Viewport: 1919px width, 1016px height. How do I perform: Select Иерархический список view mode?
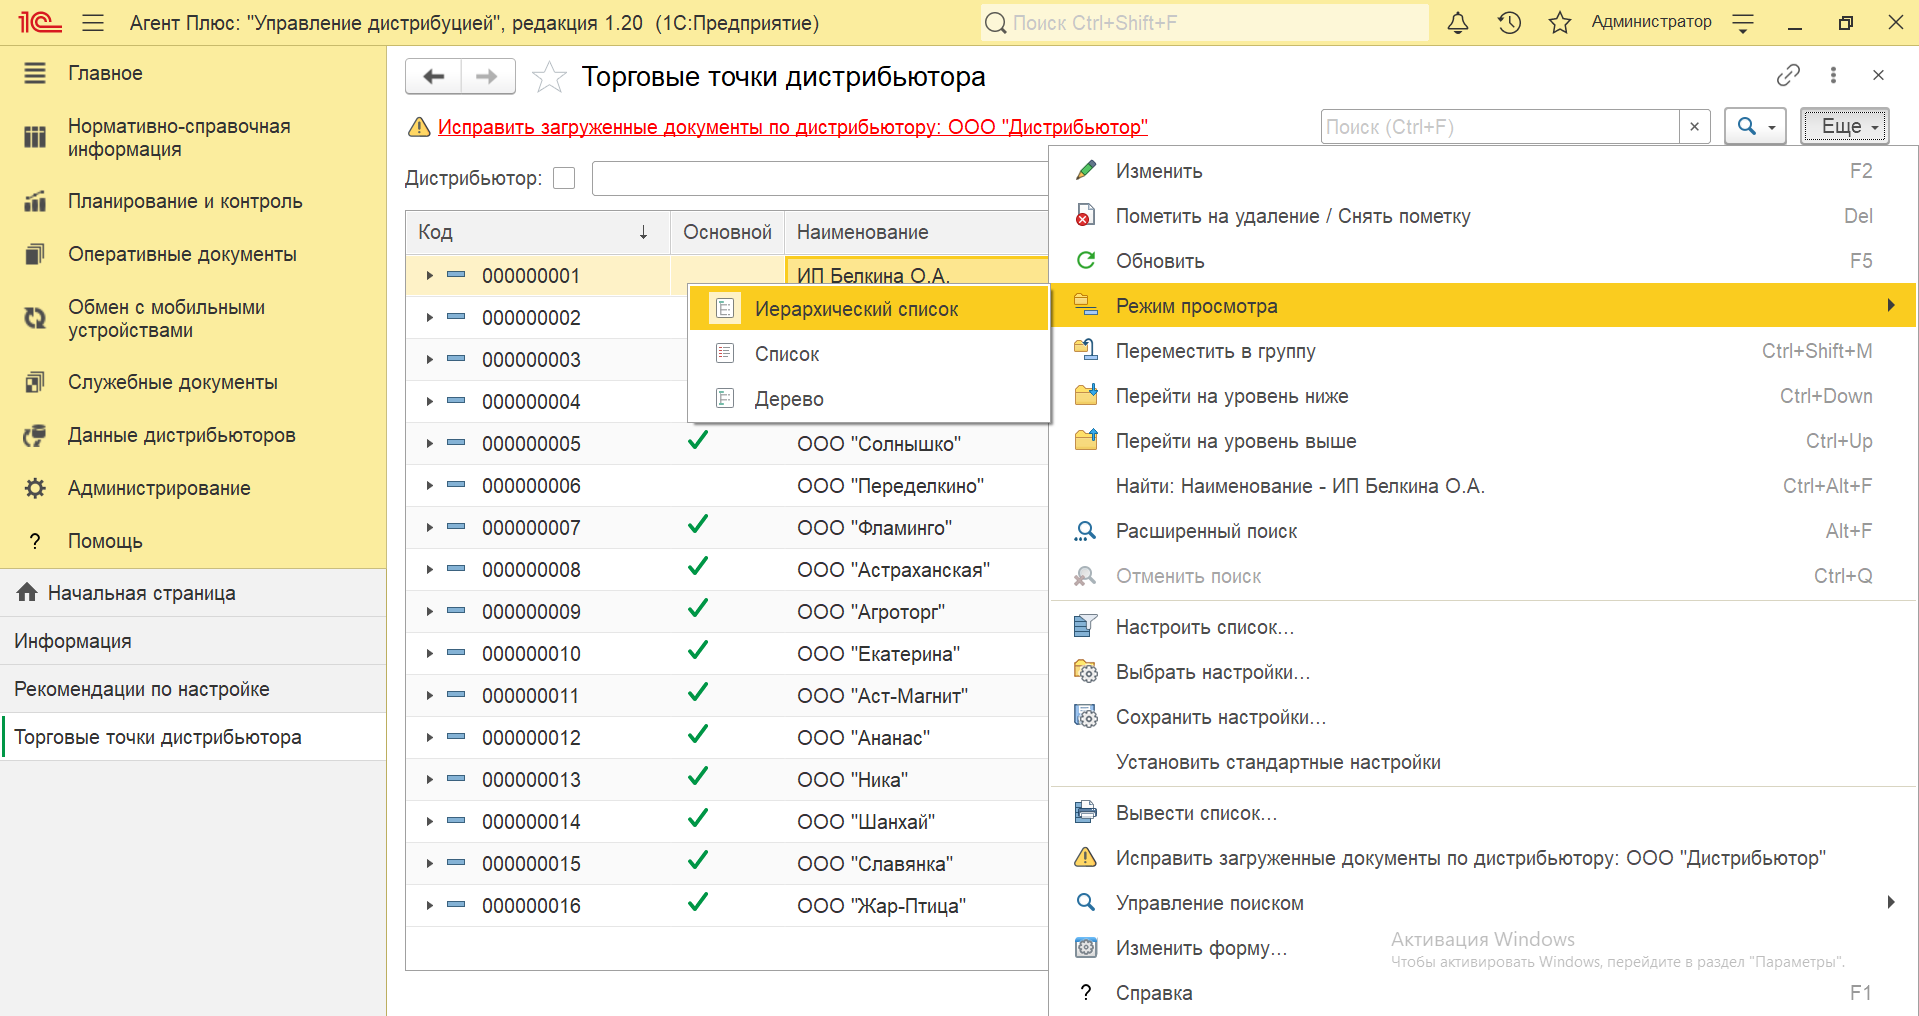pyautogui.click(x=868, y=309)
